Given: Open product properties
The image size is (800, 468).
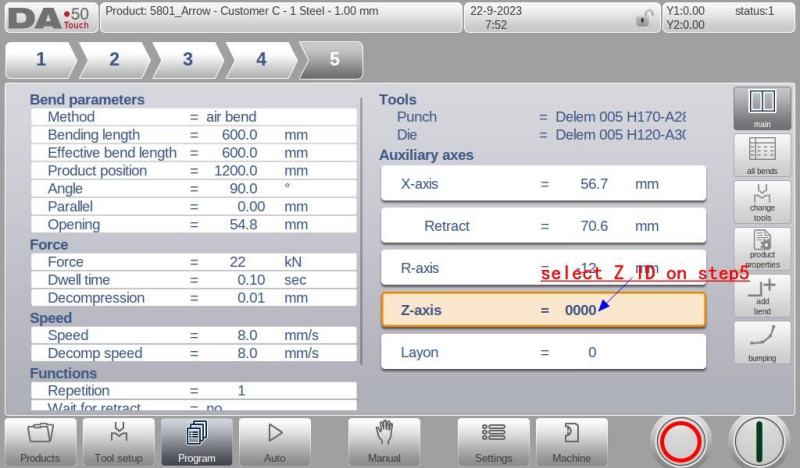Looking at the screenshot, I should pyautogui.click(x=762, y=248).
